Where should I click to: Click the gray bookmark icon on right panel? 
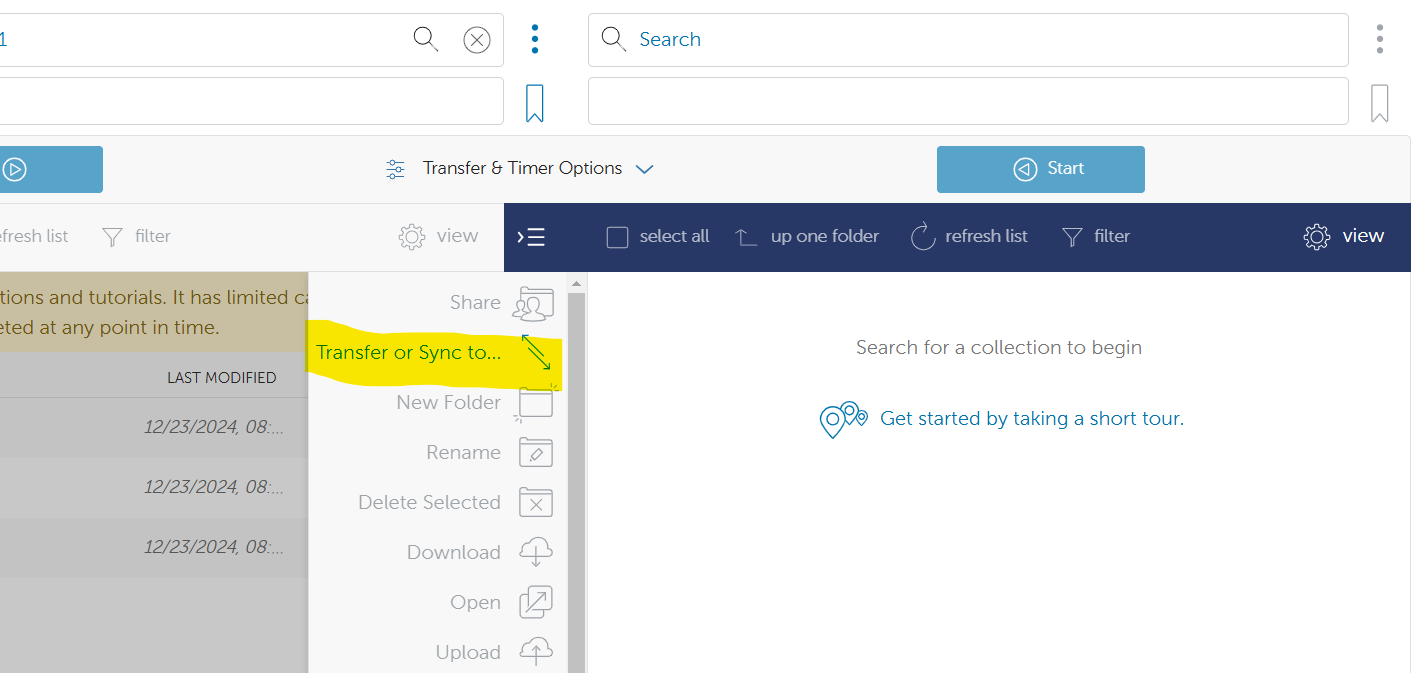pyautogui.click(x=1379, y=103)
